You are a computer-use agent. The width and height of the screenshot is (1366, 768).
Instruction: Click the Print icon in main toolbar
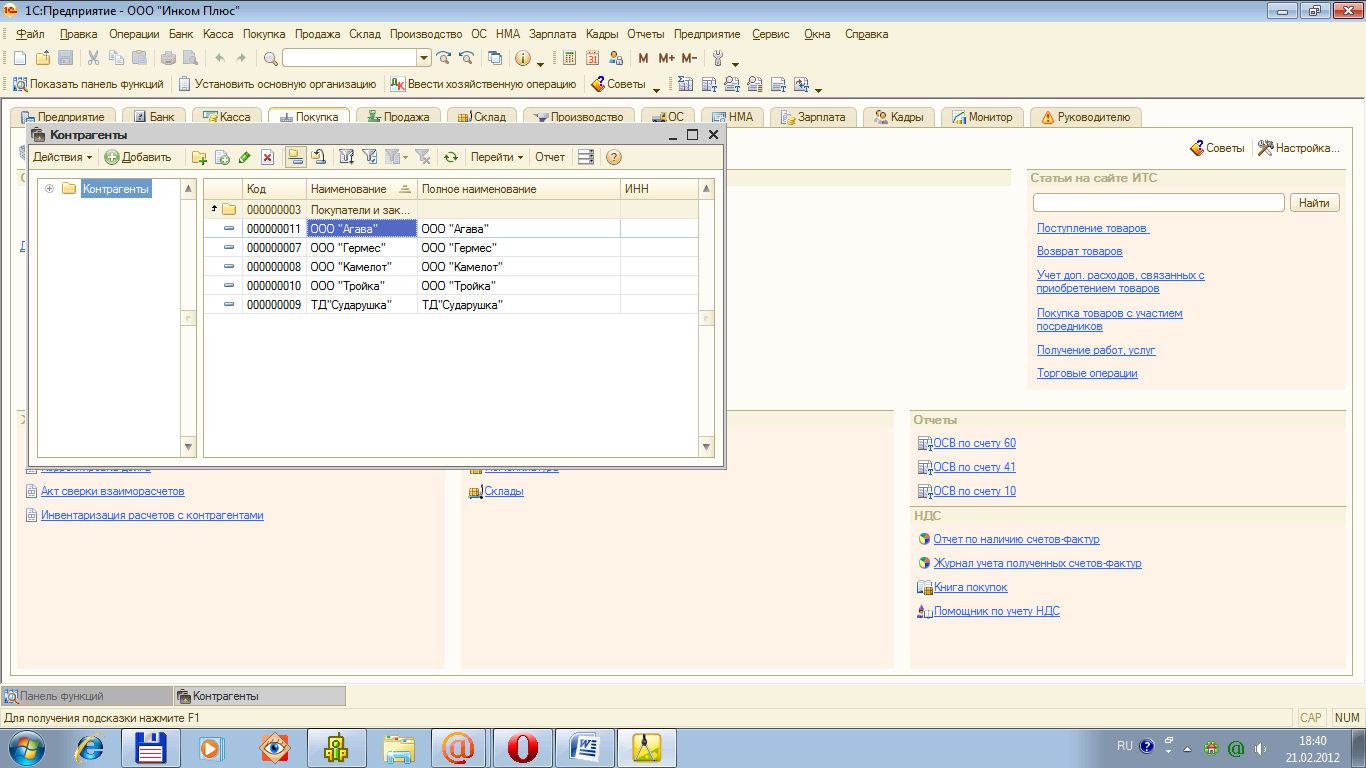coord(169,58)
